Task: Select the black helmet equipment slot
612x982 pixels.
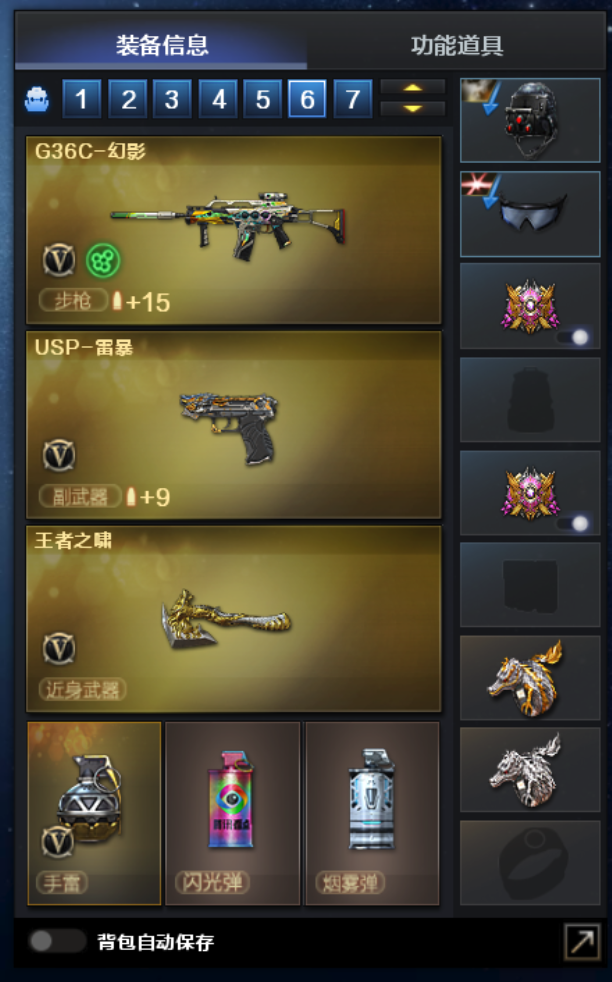Action: click(x=530, y=120)
